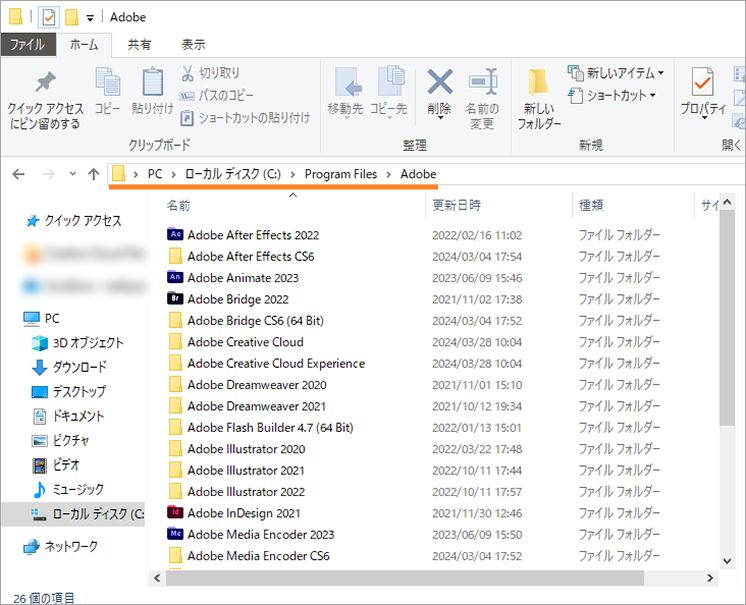This screenshot has width=746, height=605.
Task: Open the File (ファイル) tab
Action: click(28, 45)
